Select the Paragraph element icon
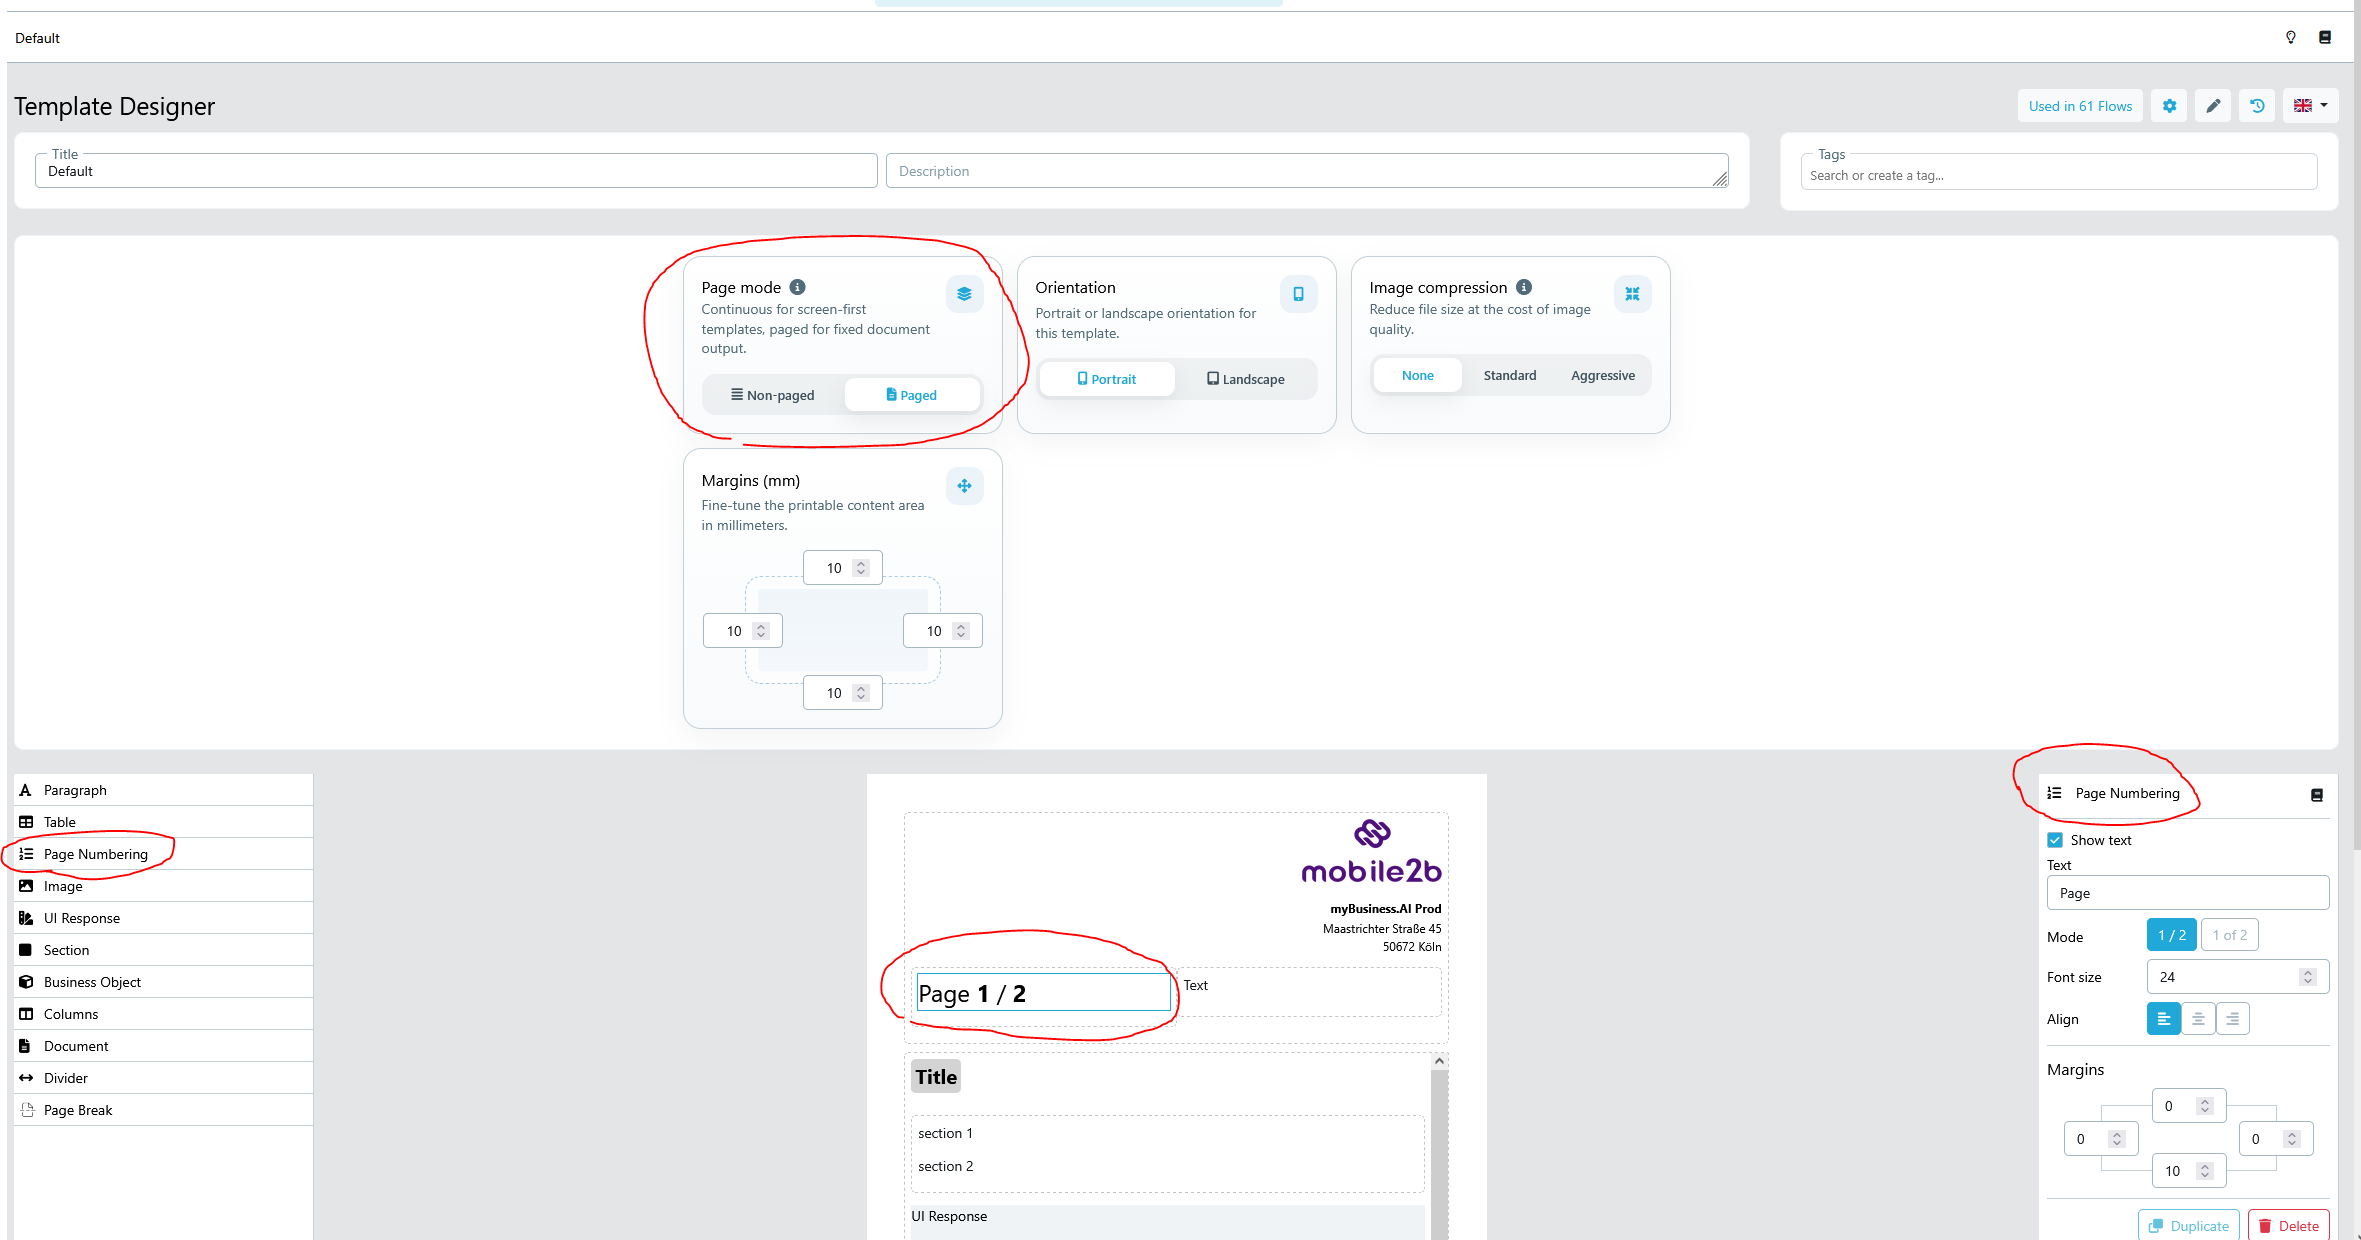 point(26,790)
